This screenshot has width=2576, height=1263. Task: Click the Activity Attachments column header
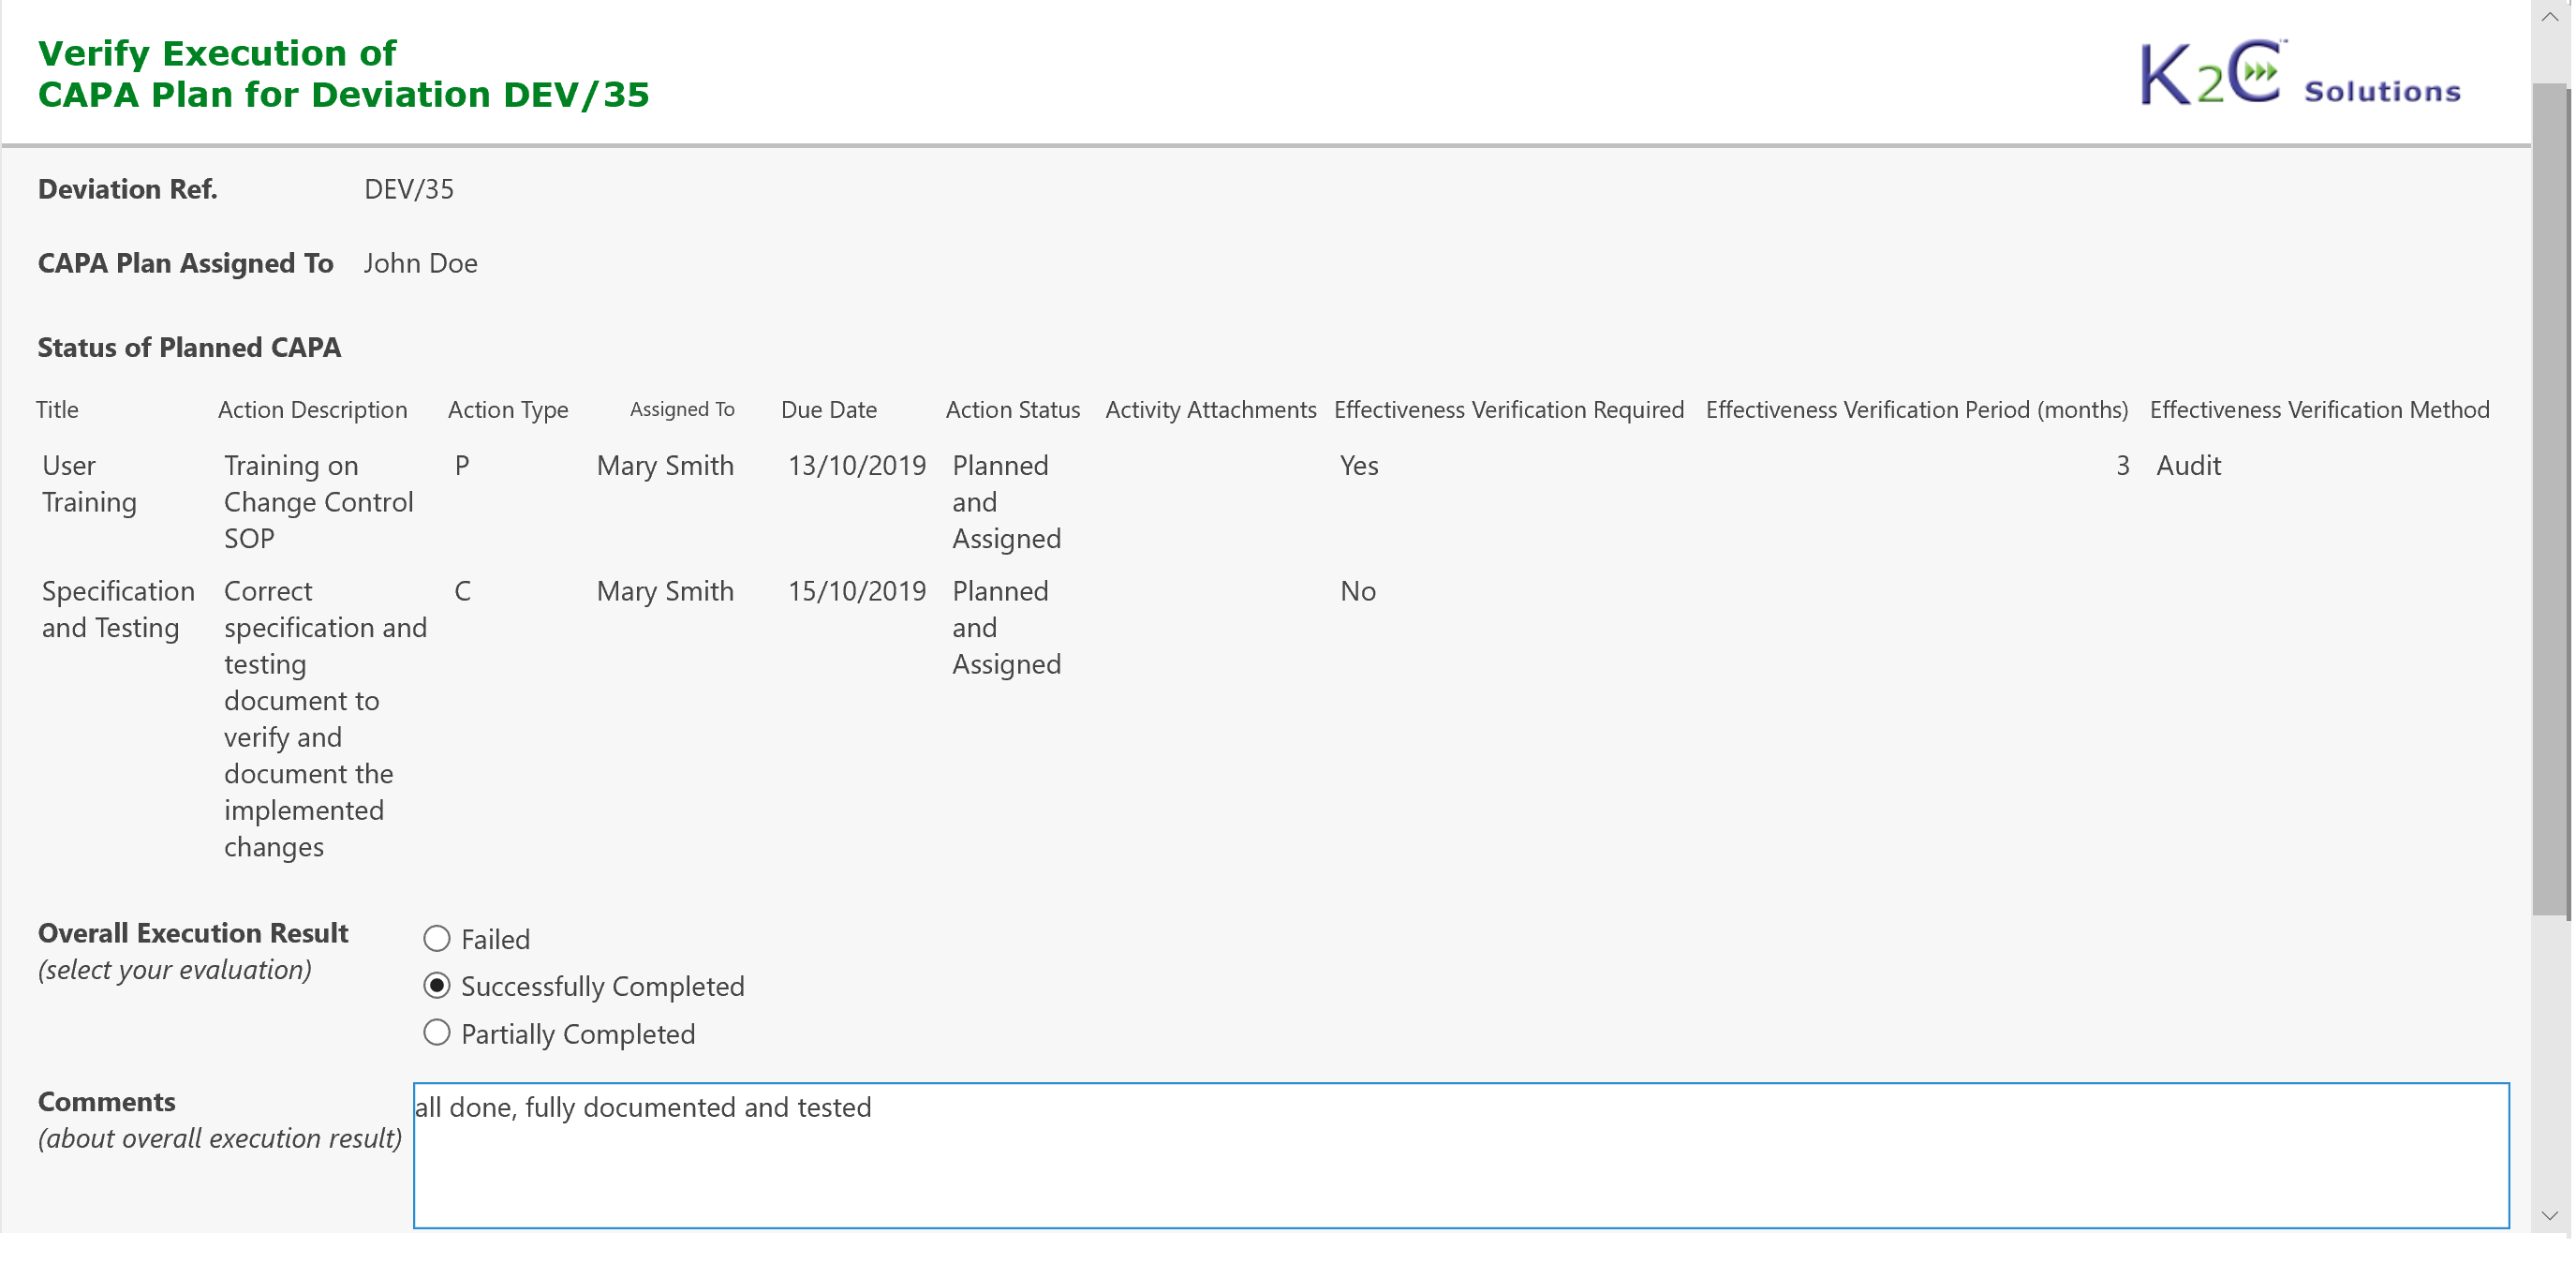1211,410
